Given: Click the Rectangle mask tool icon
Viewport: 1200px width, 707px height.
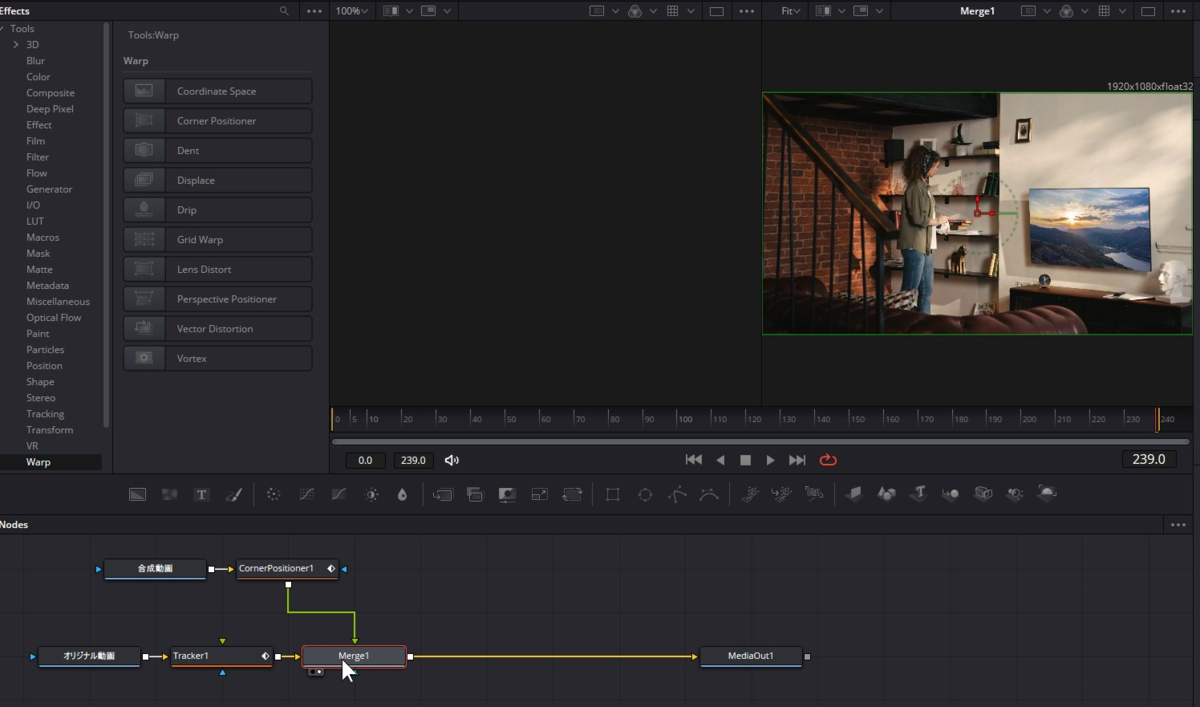Looking at the screenshot, I should click(x=613, y=494).
